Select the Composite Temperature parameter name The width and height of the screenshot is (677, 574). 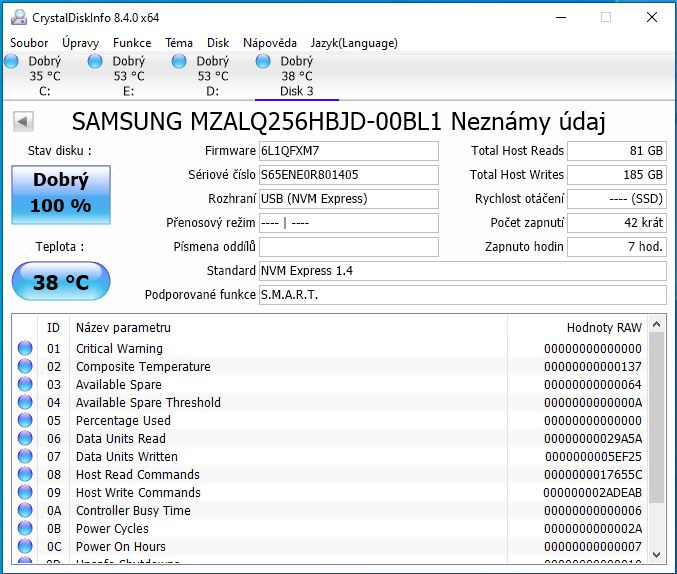[143, 367]
